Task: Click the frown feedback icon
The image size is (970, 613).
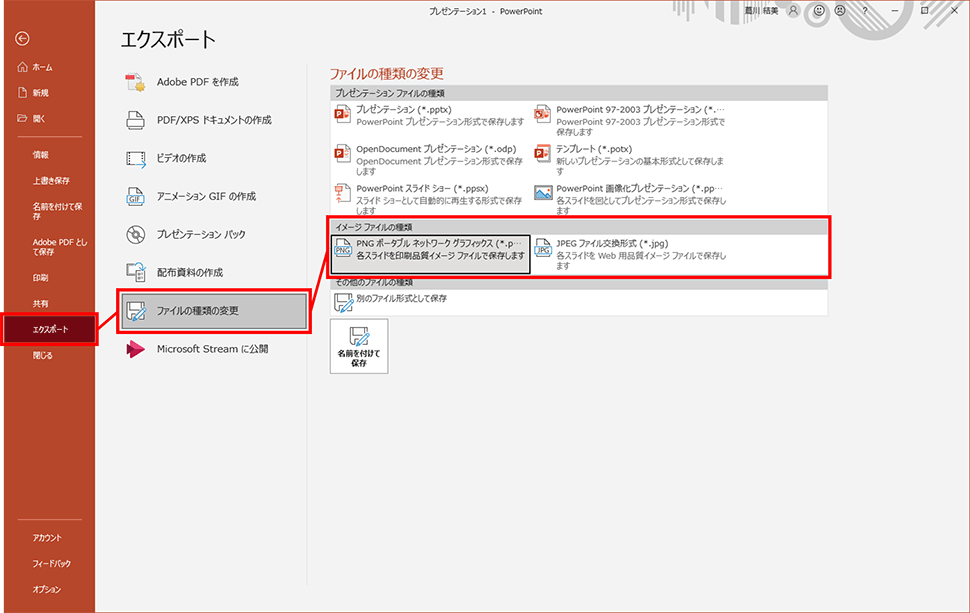Action: tap(839, 11)
